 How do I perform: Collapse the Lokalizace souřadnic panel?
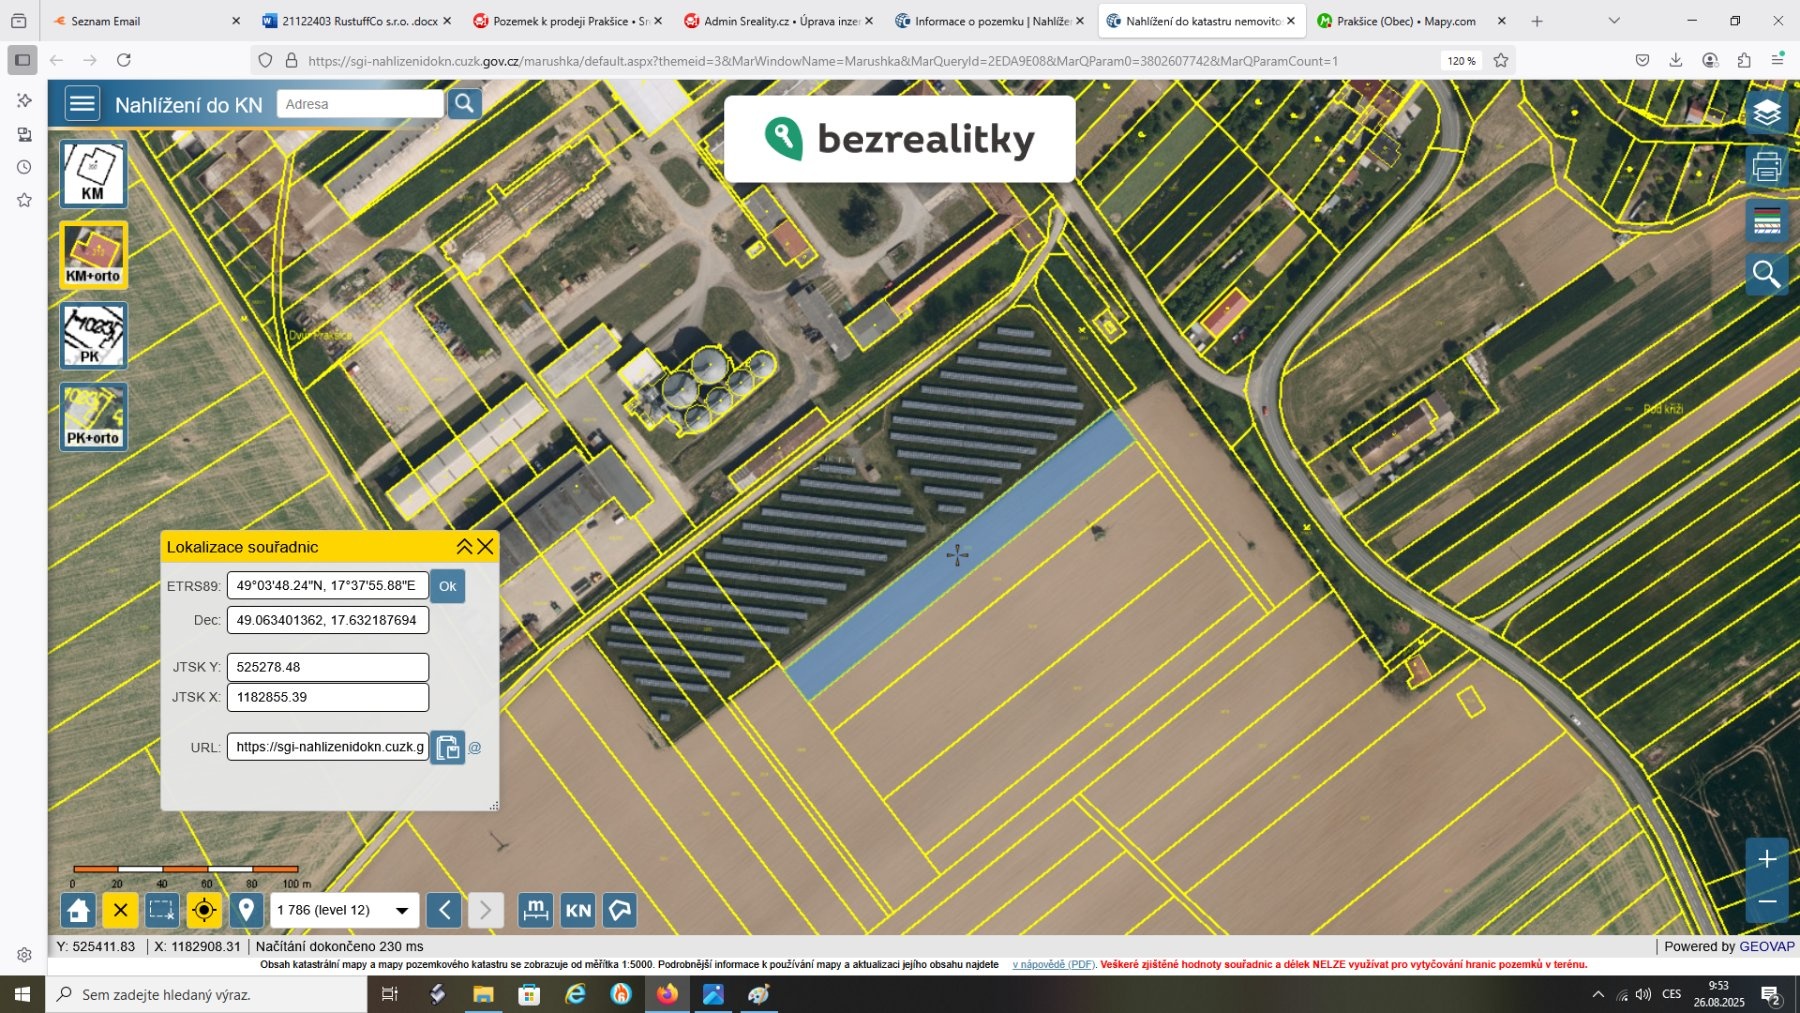[464, 546]
